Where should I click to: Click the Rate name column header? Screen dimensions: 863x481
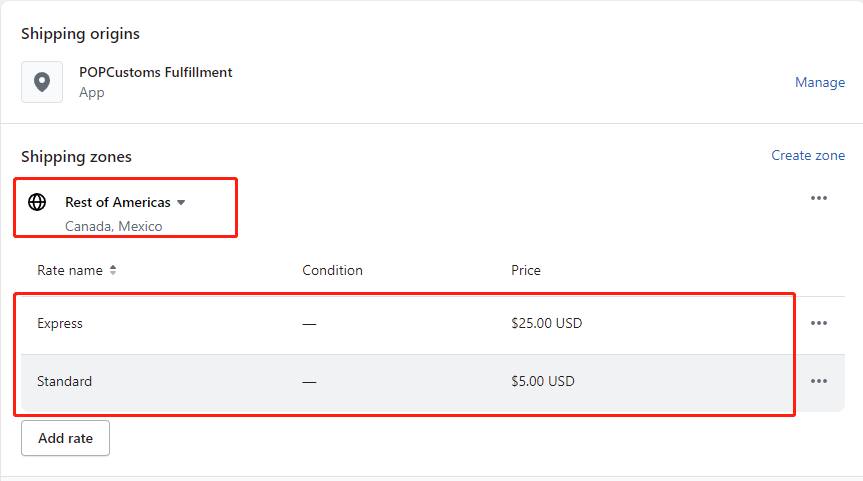click(x=70, y=270)
